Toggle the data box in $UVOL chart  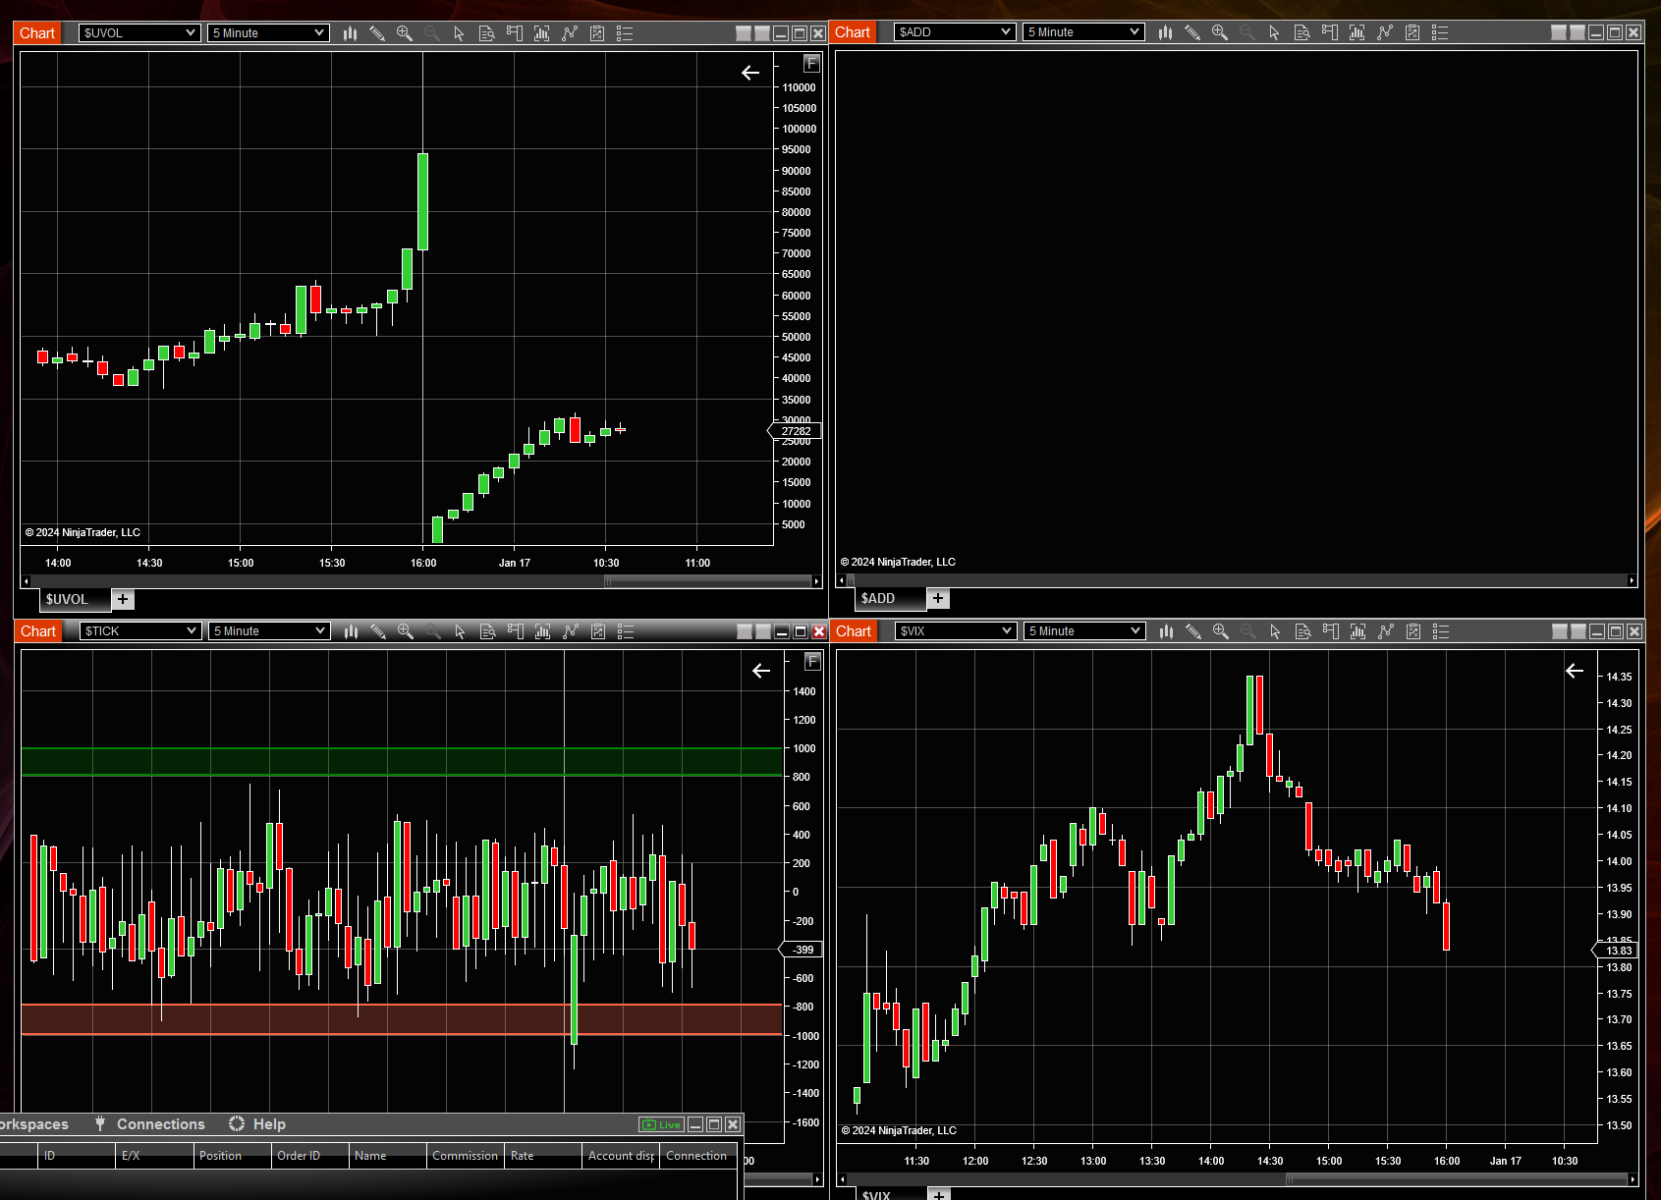(487, 33)
